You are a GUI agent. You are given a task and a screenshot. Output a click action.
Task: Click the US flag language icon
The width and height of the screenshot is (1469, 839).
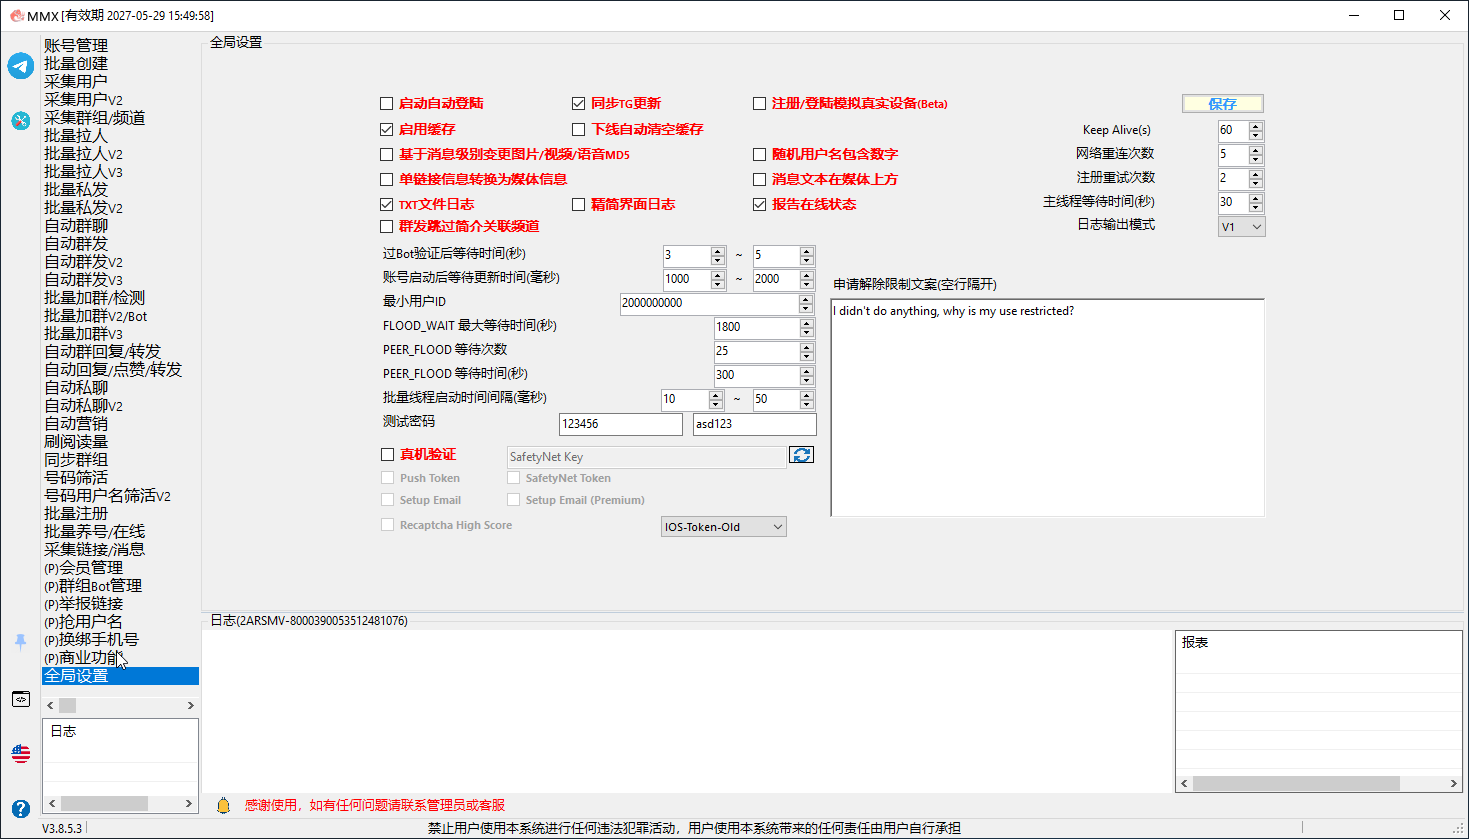(21, 754)
